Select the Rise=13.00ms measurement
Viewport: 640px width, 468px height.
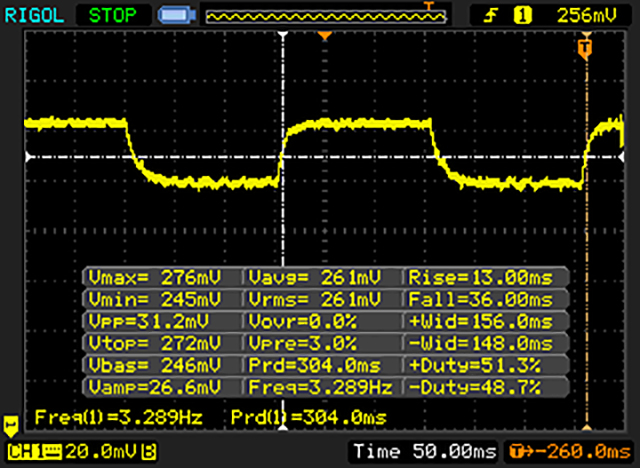coord(486,277)
